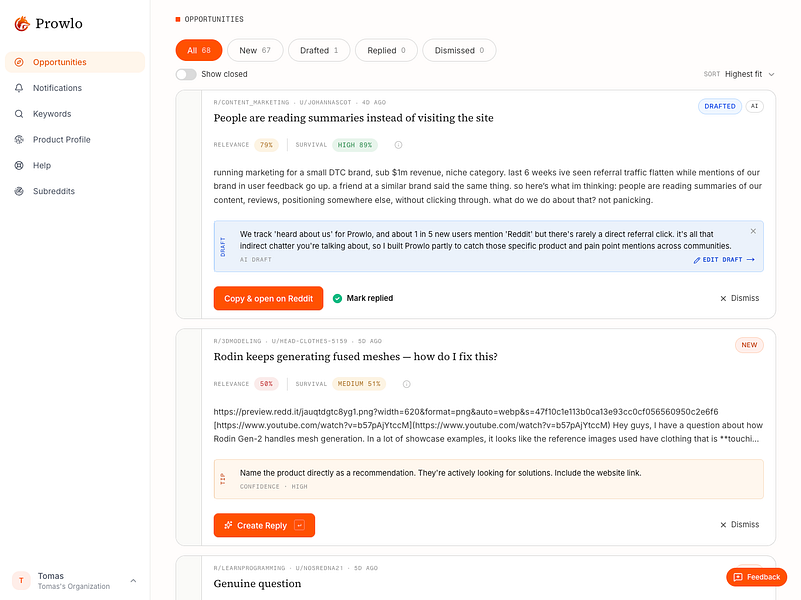This screenshot has height=600, width=801.
Task: Toggle the Show closed switch
Action: click(x=186, y=75)
